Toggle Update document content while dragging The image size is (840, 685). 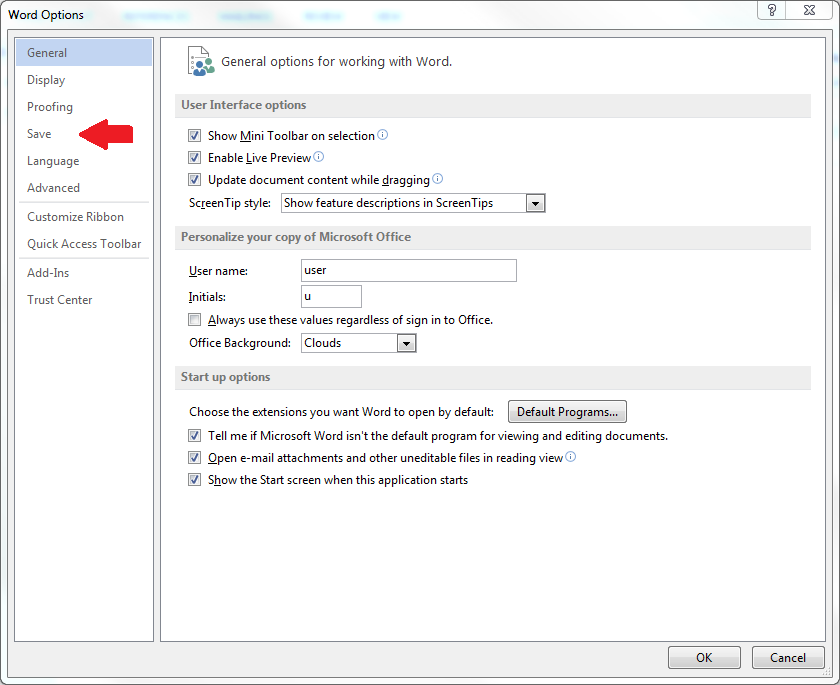[194, 179]
